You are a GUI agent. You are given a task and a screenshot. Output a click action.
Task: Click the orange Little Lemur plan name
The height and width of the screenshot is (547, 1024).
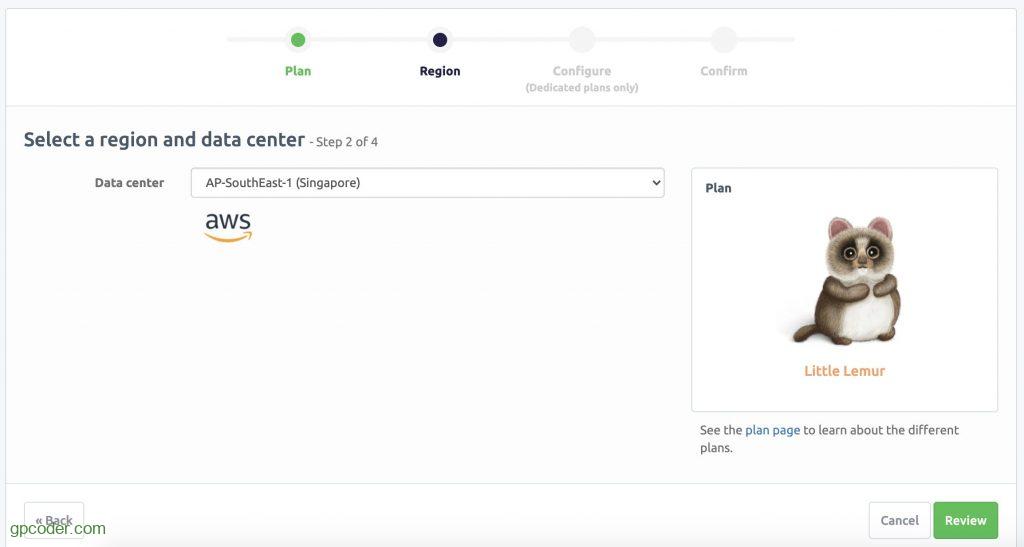(845, 371)
